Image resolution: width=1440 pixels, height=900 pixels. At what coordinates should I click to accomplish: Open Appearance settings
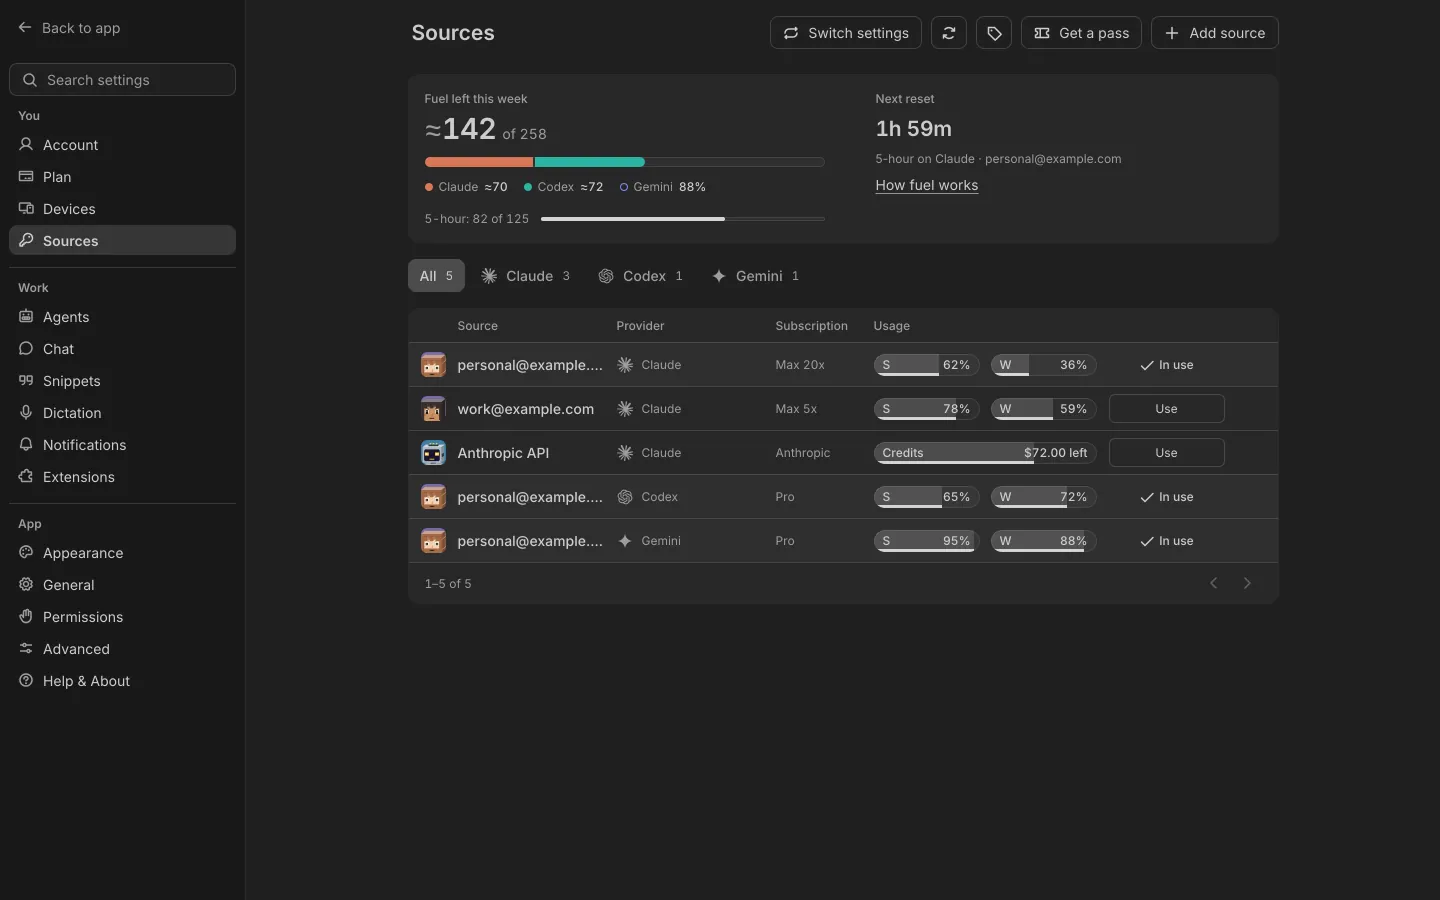point(122,553)
